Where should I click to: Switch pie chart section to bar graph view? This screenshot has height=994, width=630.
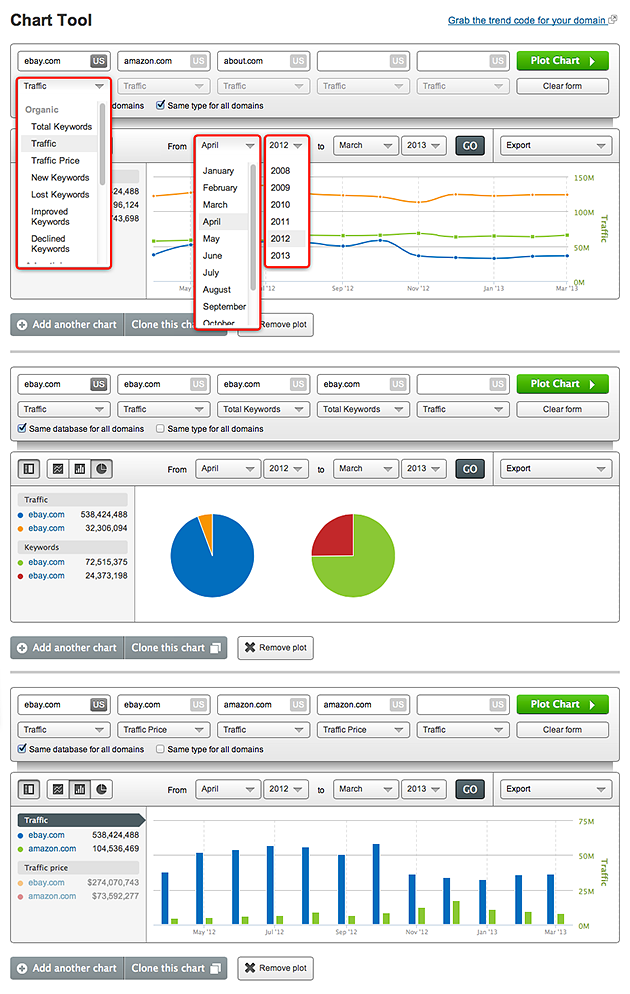click(80, 469)
